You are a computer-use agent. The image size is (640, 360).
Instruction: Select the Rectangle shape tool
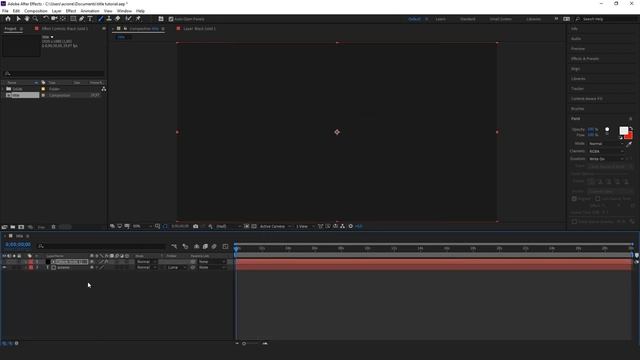[73, 19]
